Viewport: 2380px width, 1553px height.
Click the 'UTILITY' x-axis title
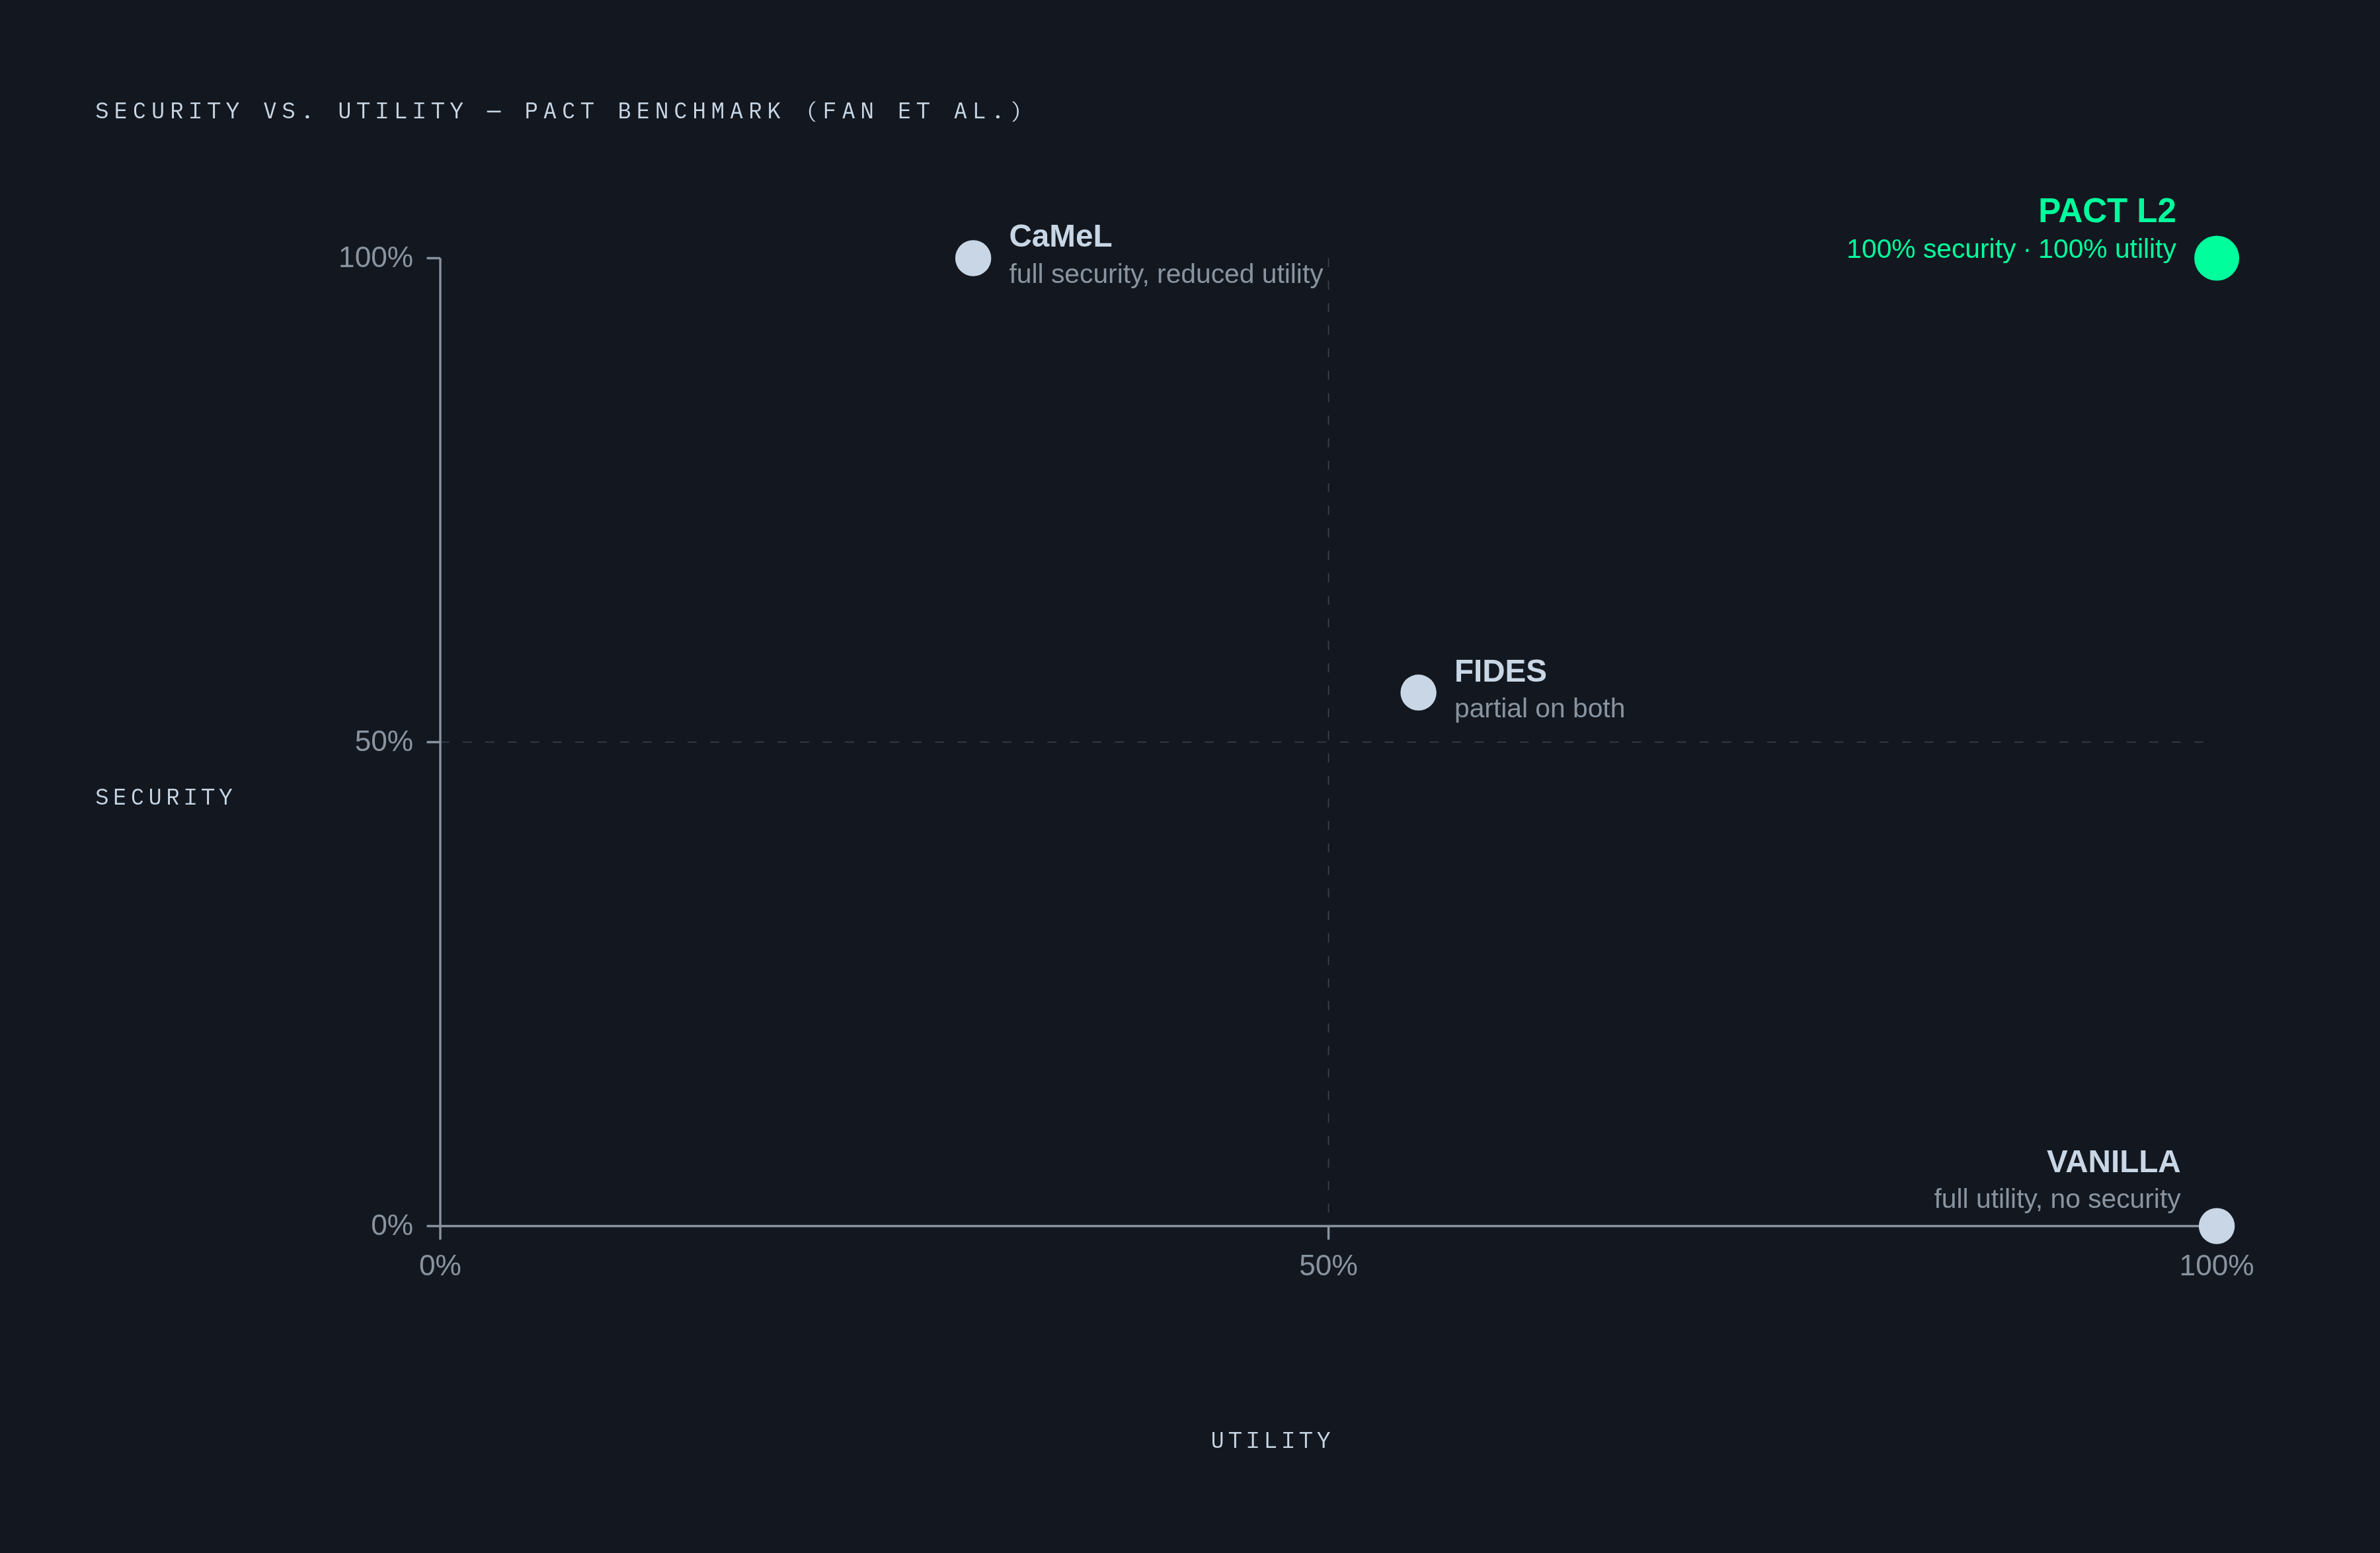[1272, 1440]
